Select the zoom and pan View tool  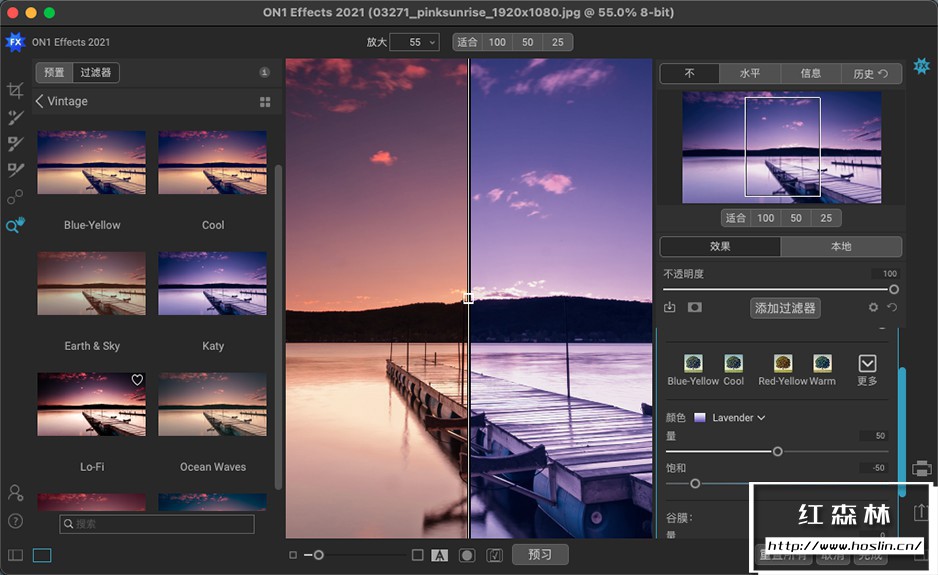click(15, 226)
